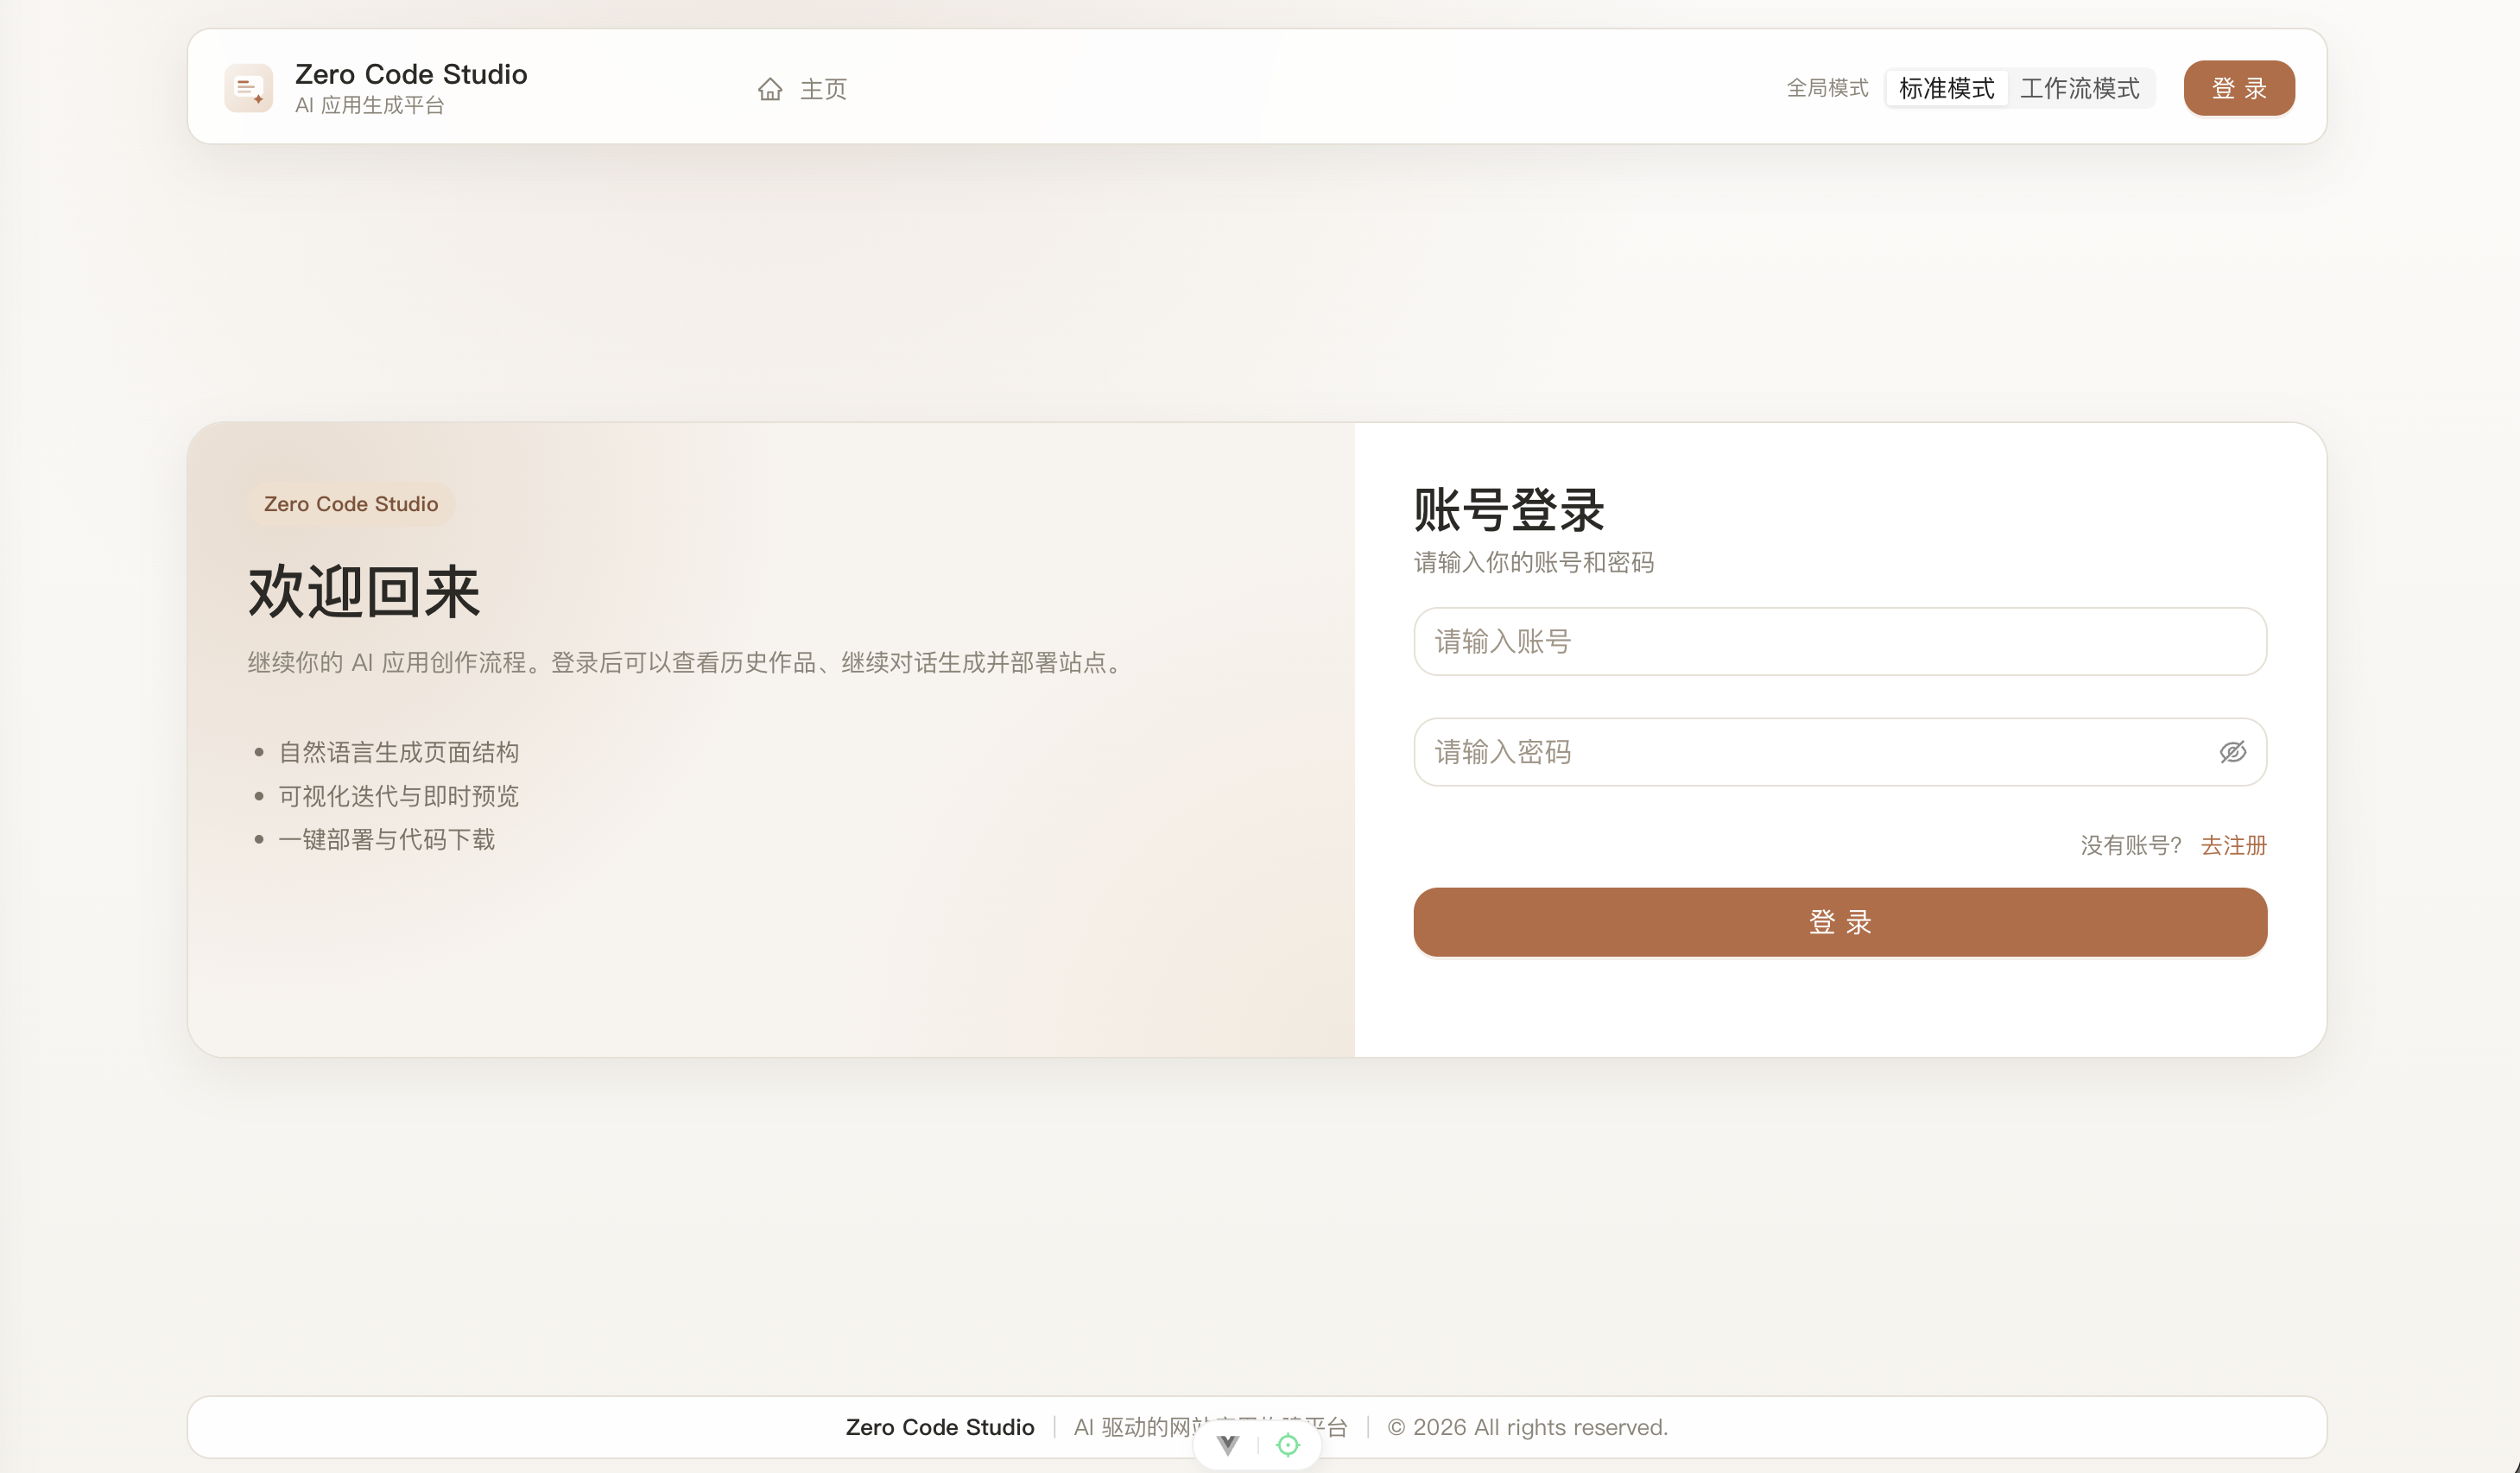Switch global mode to 工作流模式
The image size is (2520, 1473).
tap(2082, 88)
